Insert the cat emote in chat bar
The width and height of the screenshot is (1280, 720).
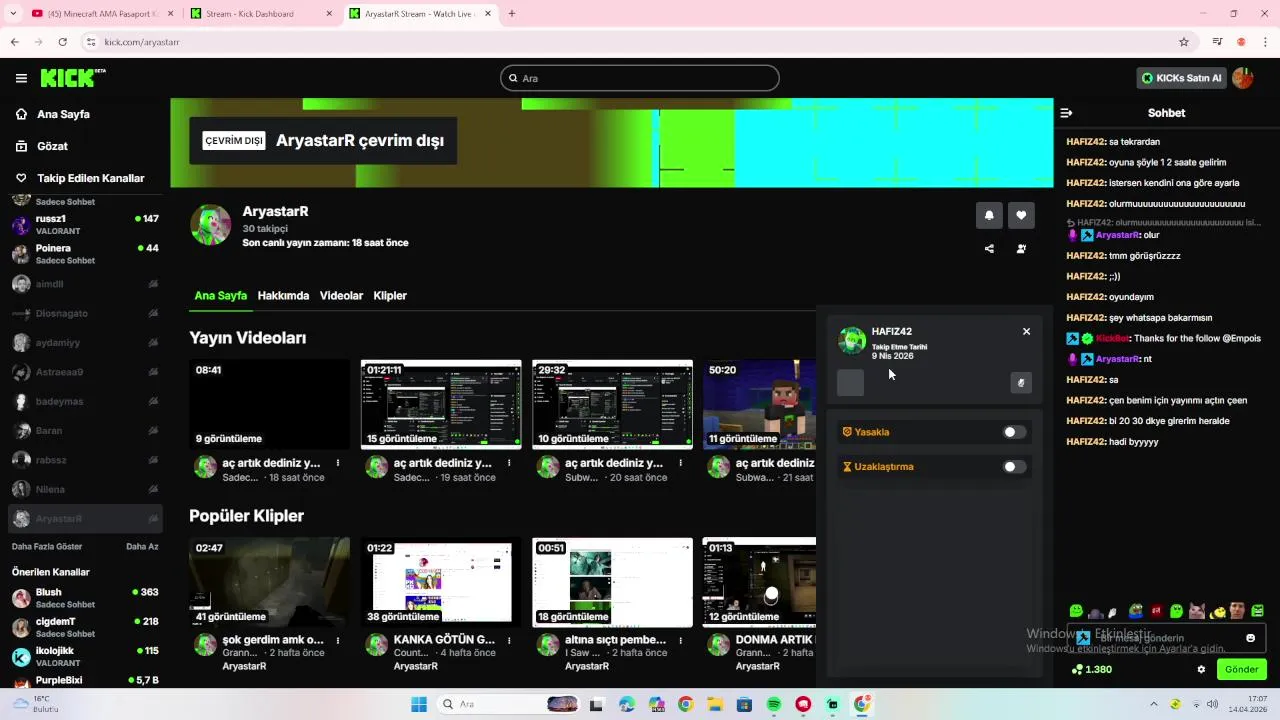1196,611
